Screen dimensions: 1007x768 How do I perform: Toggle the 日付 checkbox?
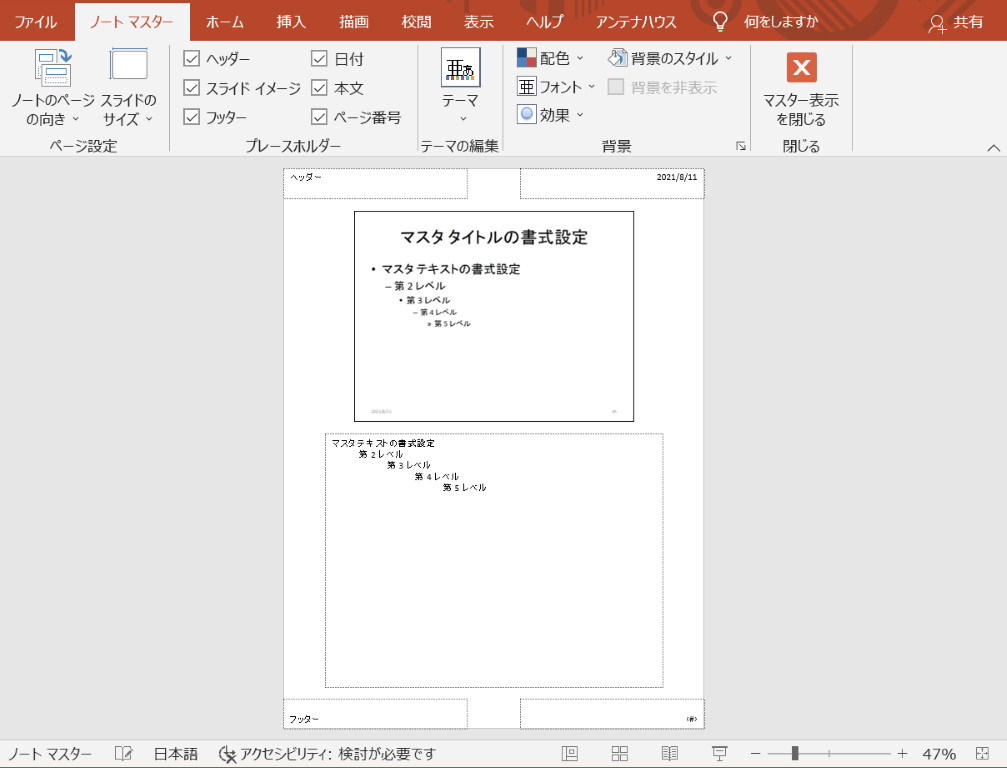click(x=319, y=59)
